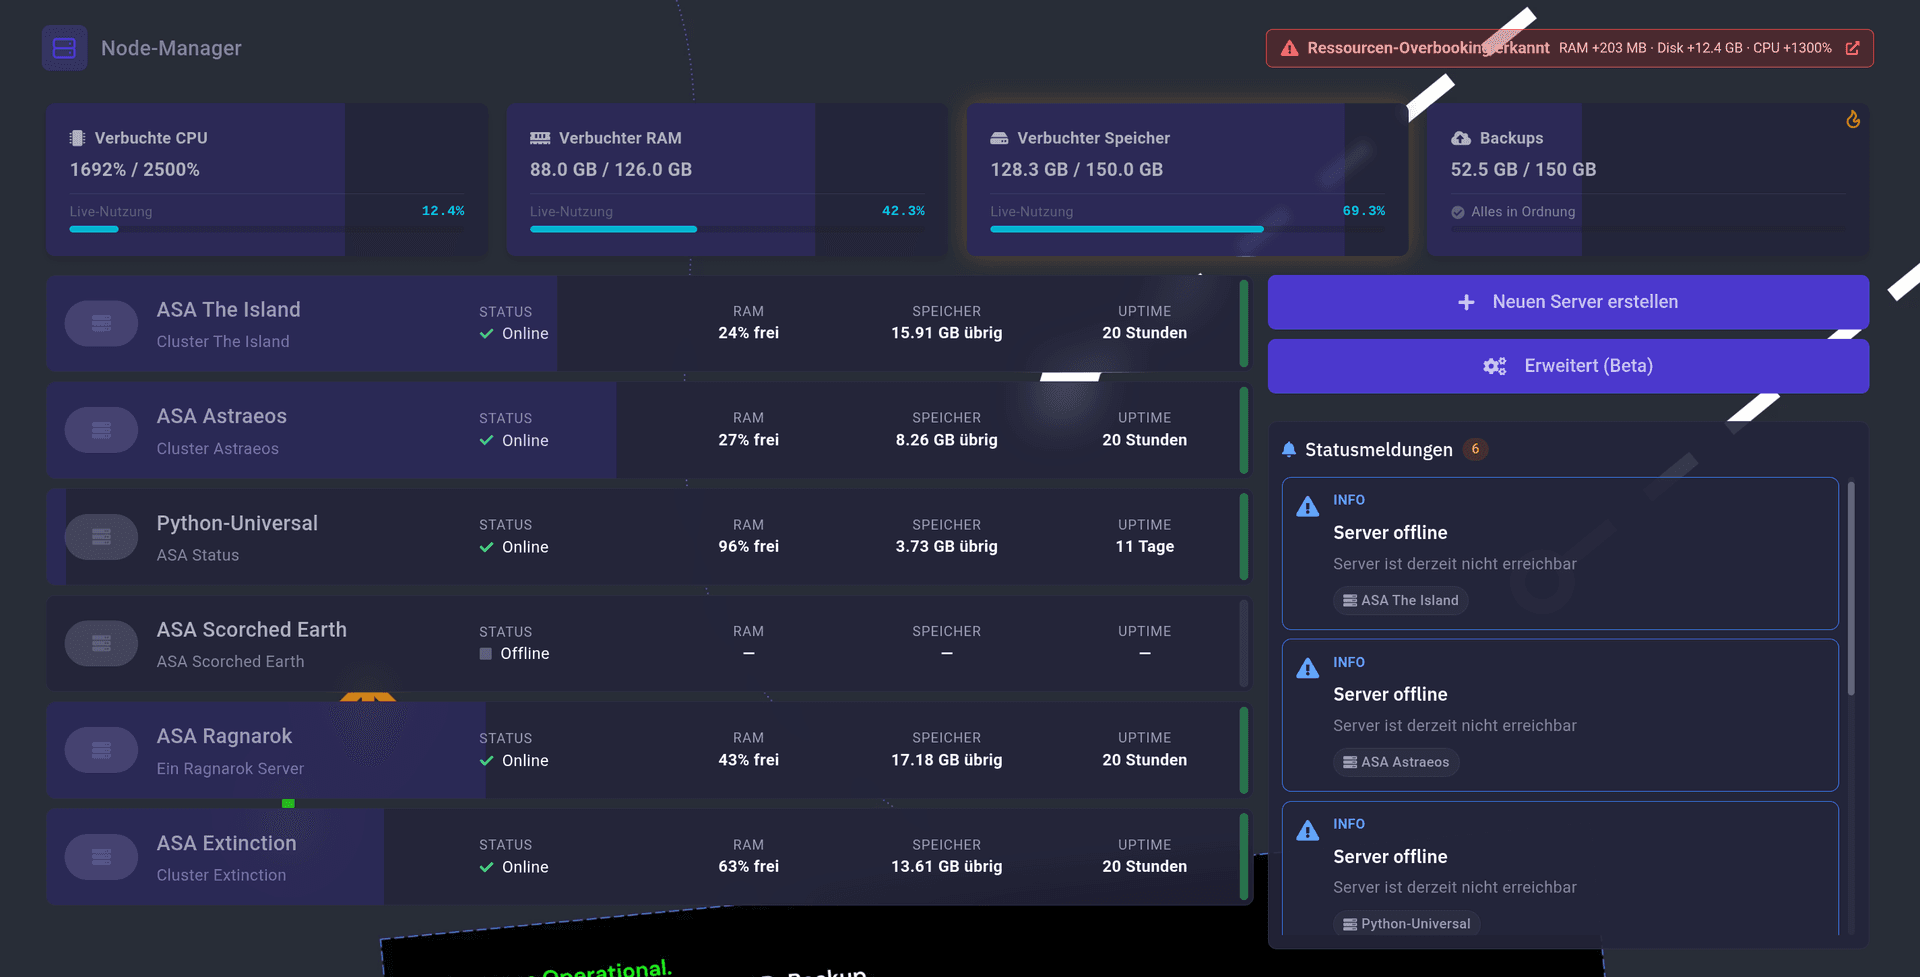This screenshot has height=977, width=1920.
Task: Open the Ressourcen-Overbooking erkannt alert
Action: [1569, 48]
